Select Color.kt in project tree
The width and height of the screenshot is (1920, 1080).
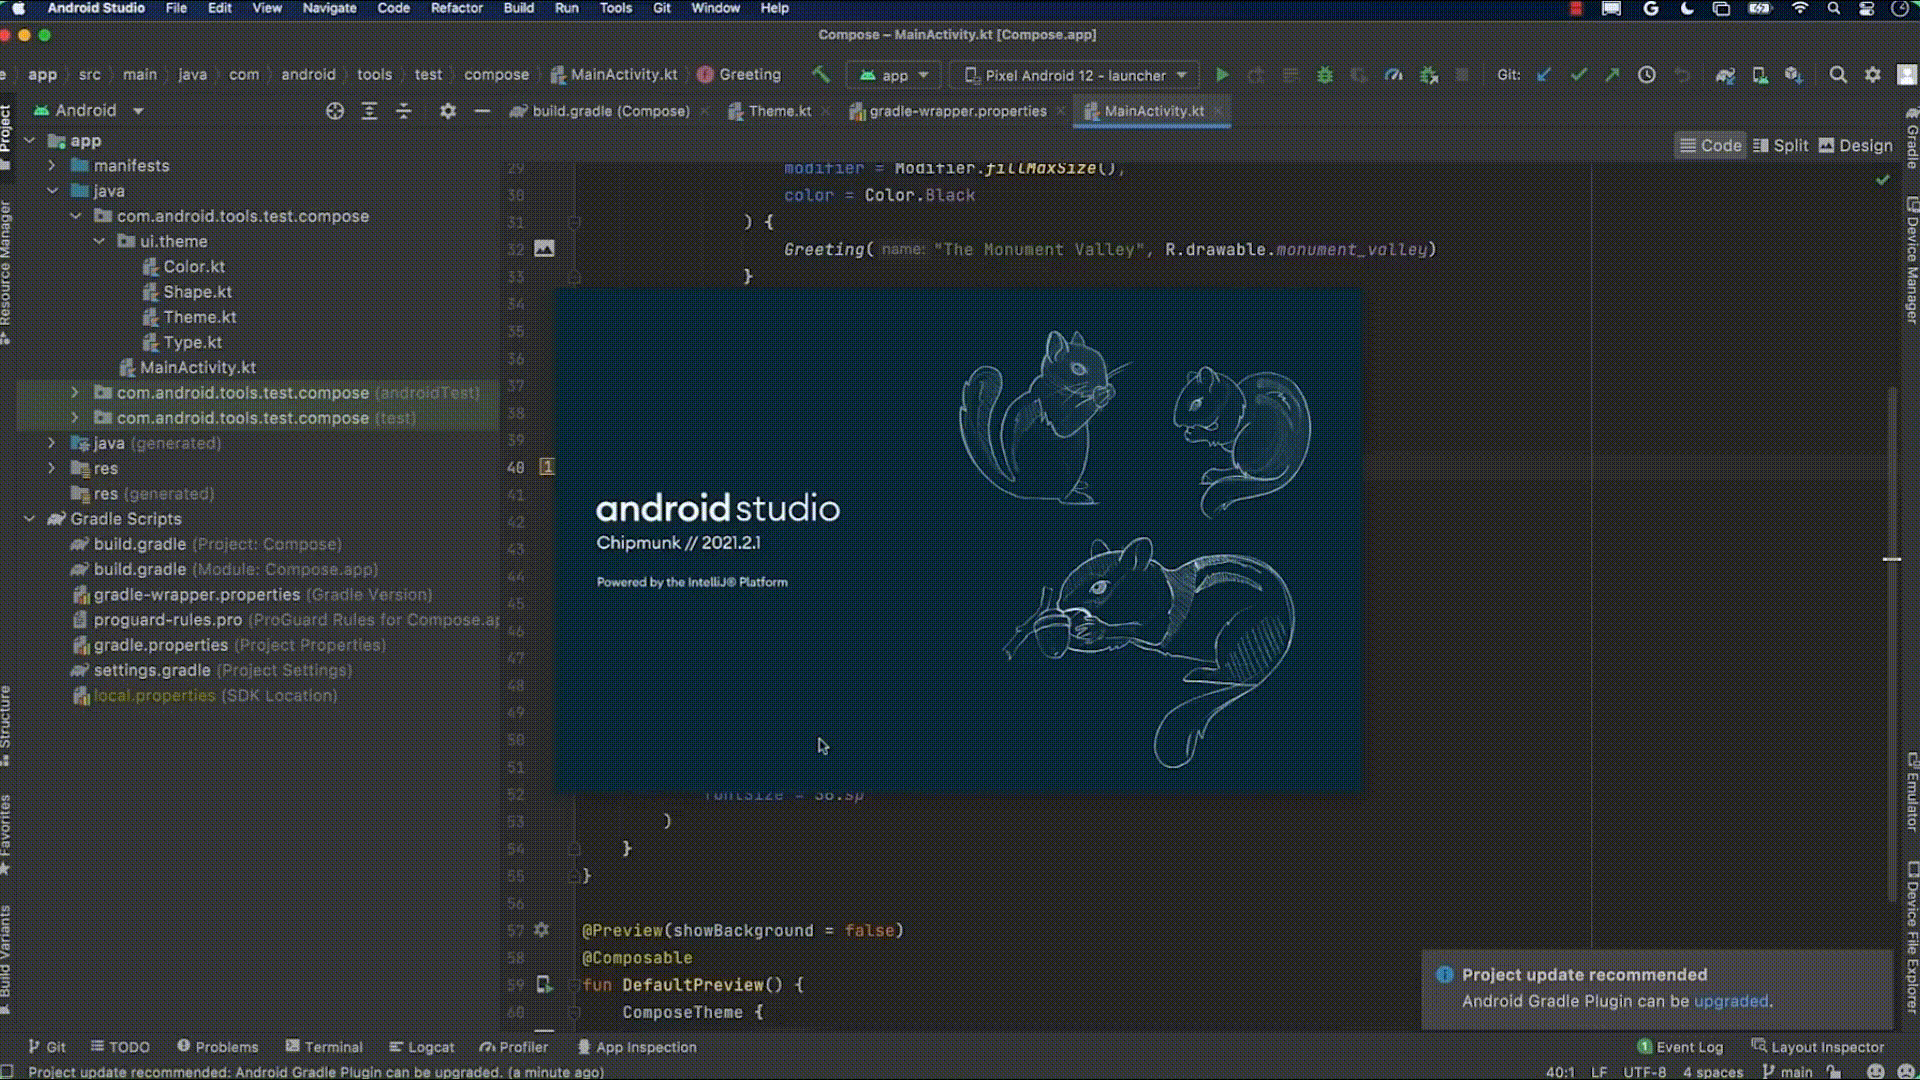pos(184,267)
